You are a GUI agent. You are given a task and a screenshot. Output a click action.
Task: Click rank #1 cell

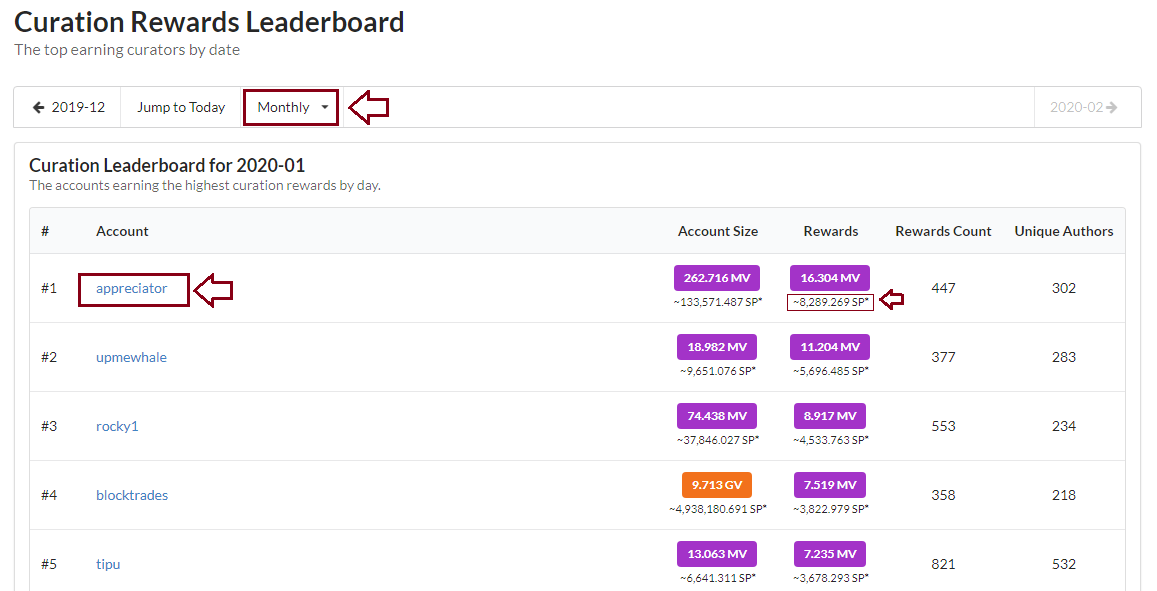point(49,288)
